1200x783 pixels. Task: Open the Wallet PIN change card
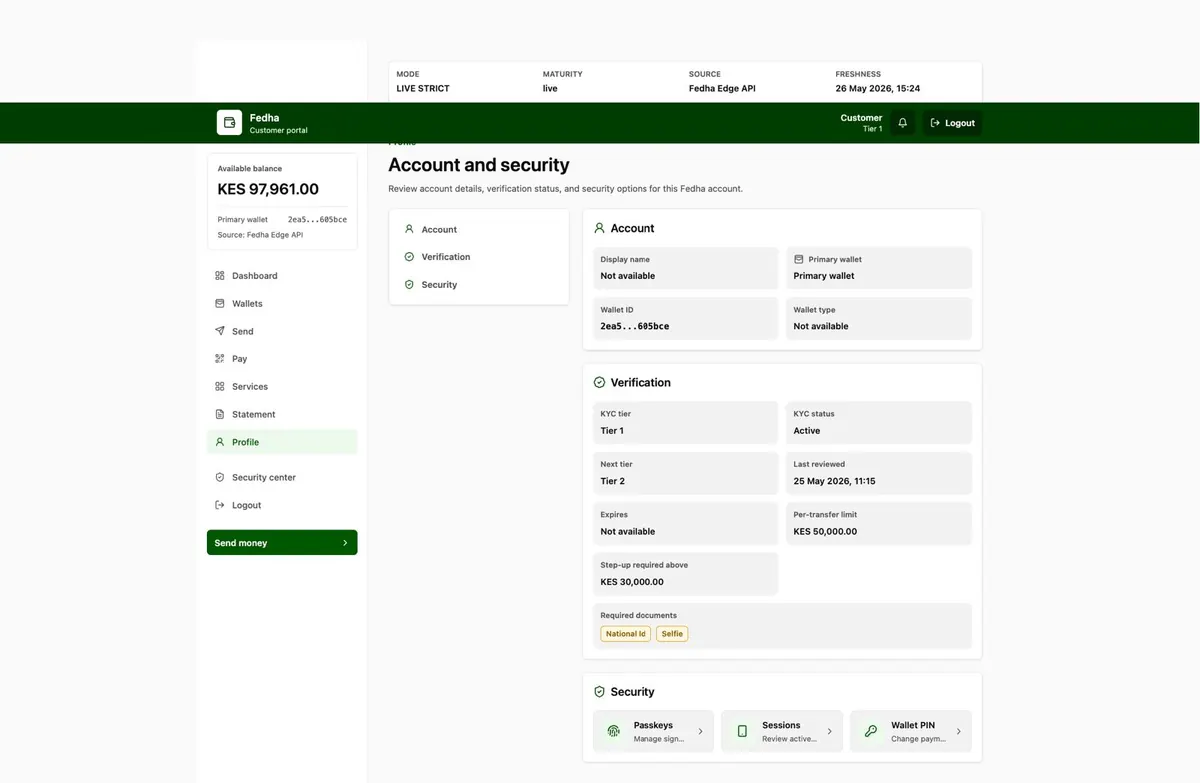[911, 731]
